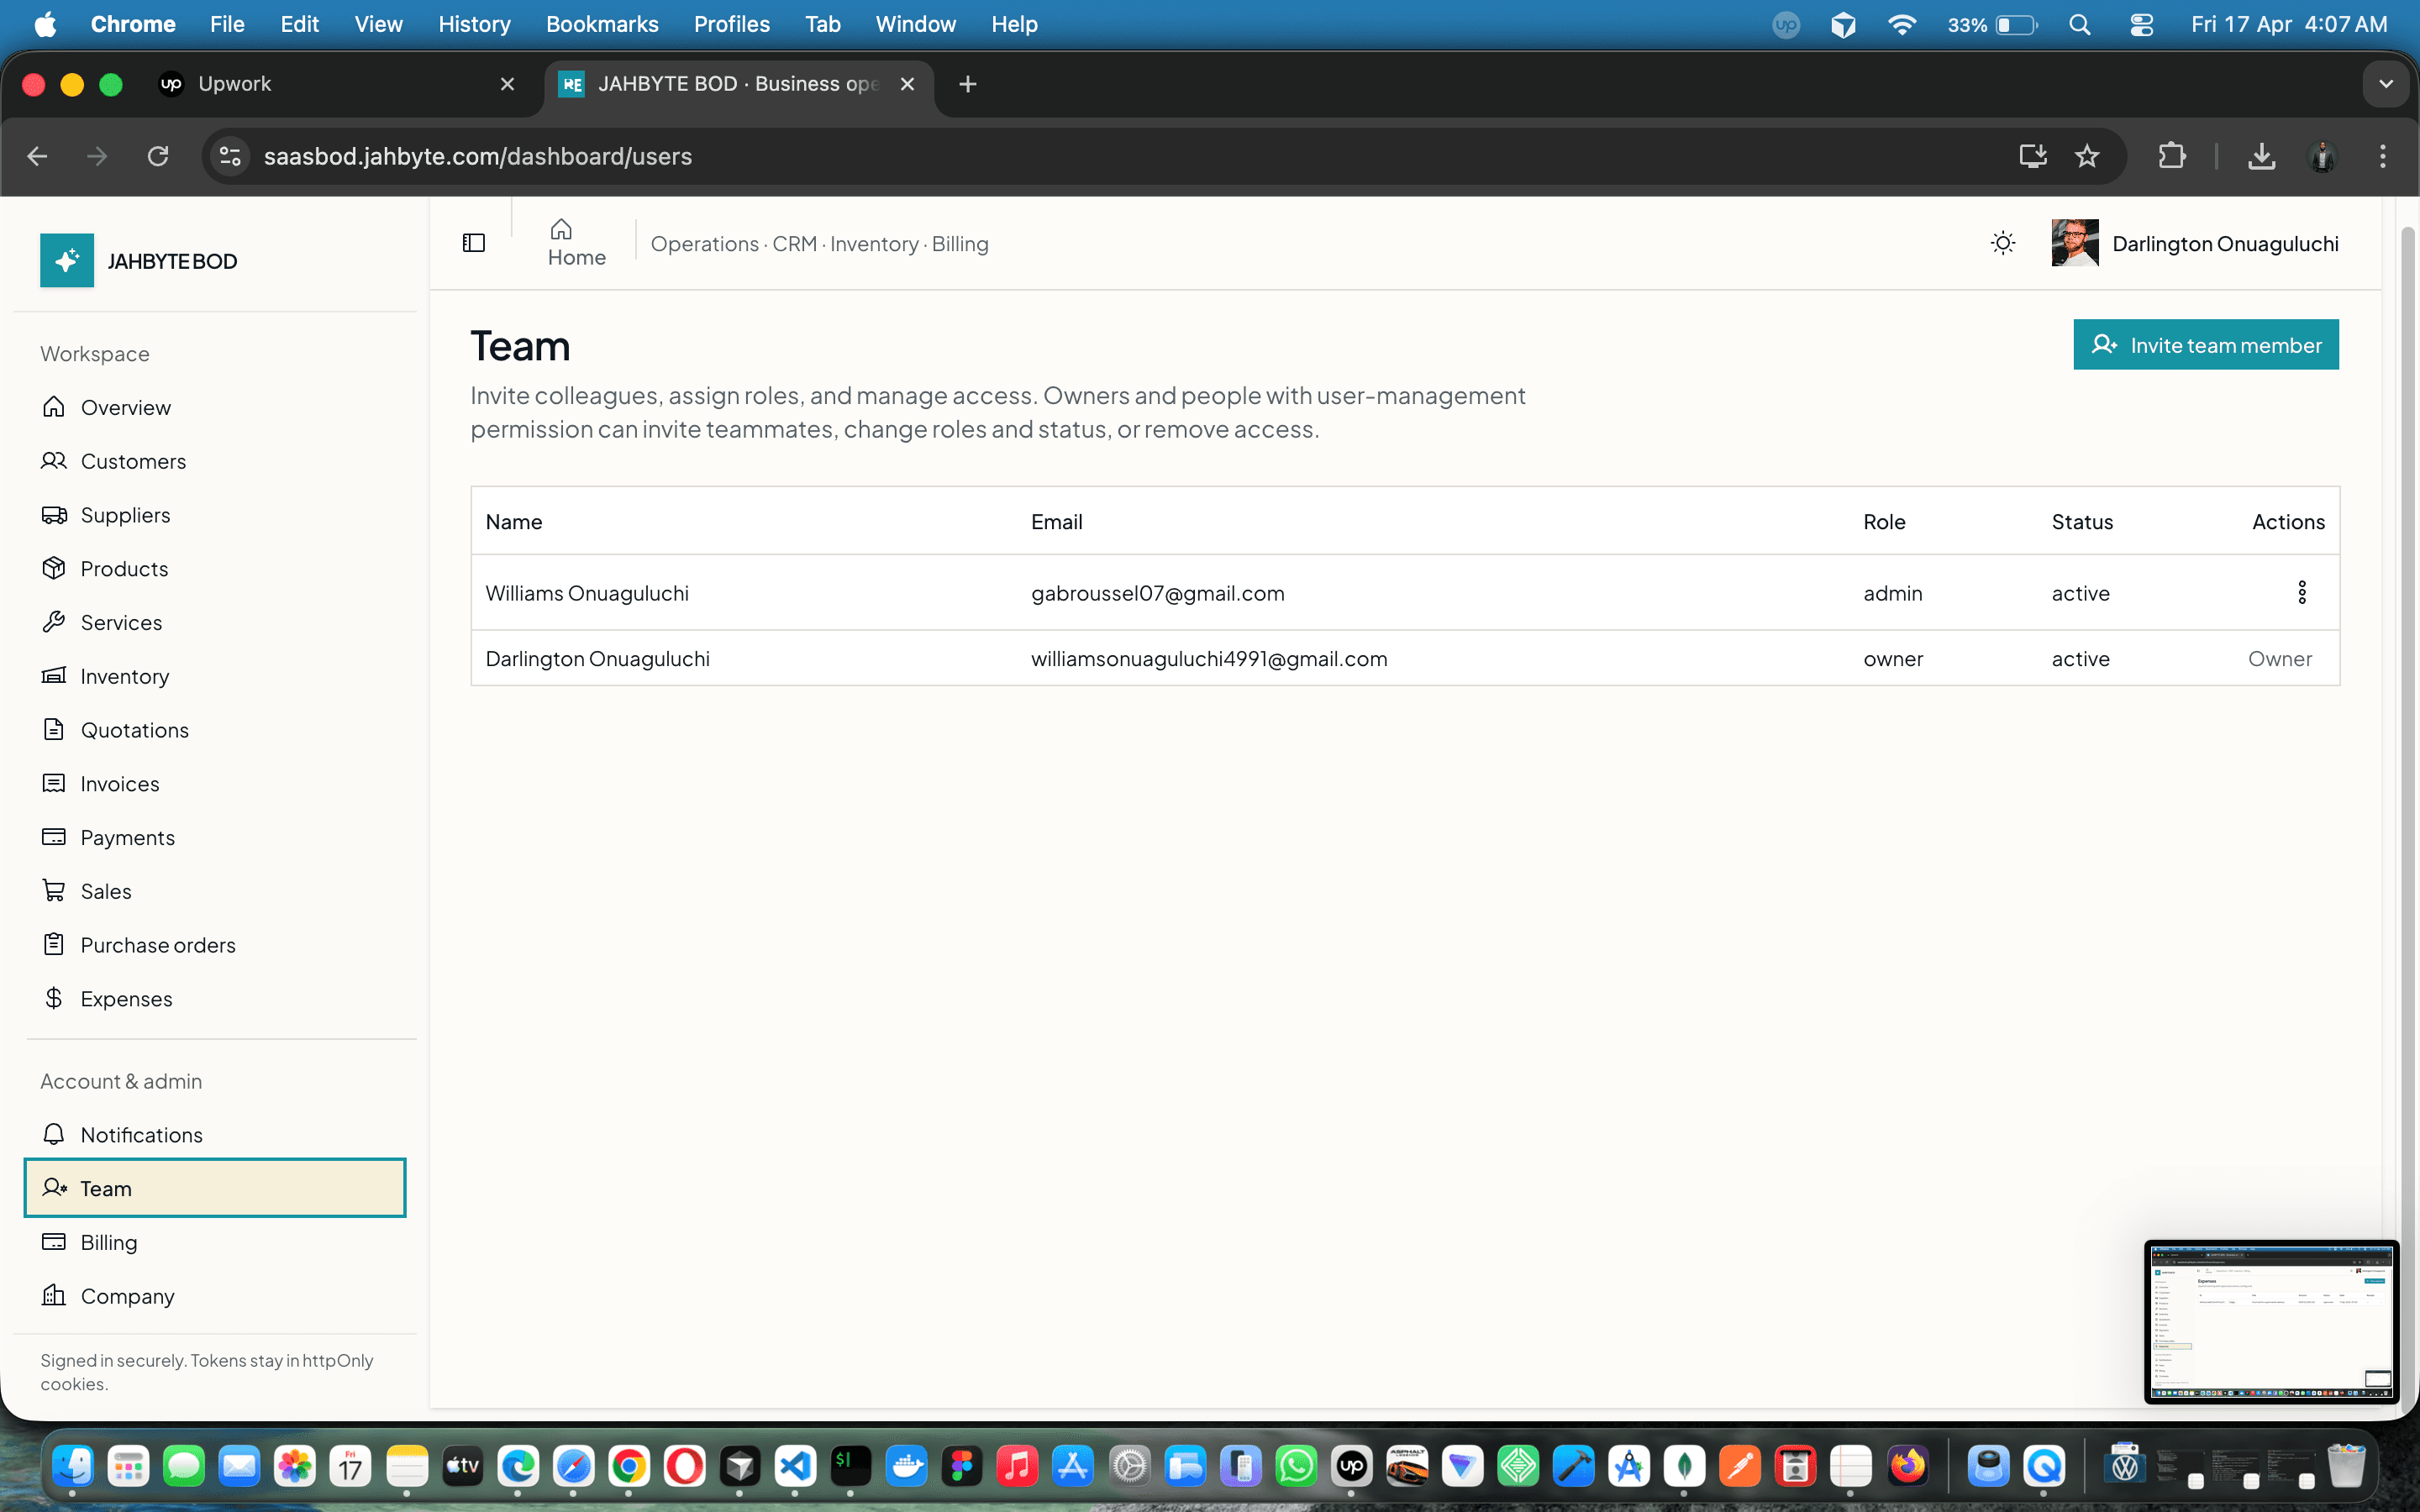Open Quotations from the sidebar
This screenshot has height=1512, width=2420.
click(135, 729)
